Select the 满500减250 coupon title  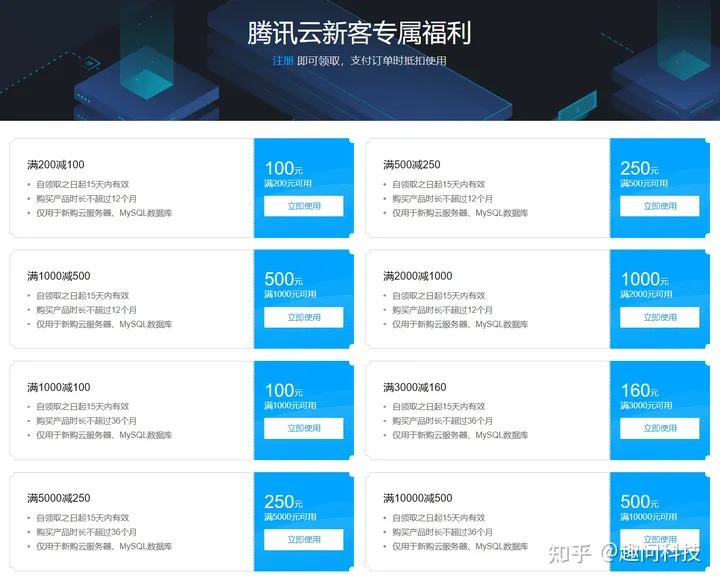click(413, 165)
